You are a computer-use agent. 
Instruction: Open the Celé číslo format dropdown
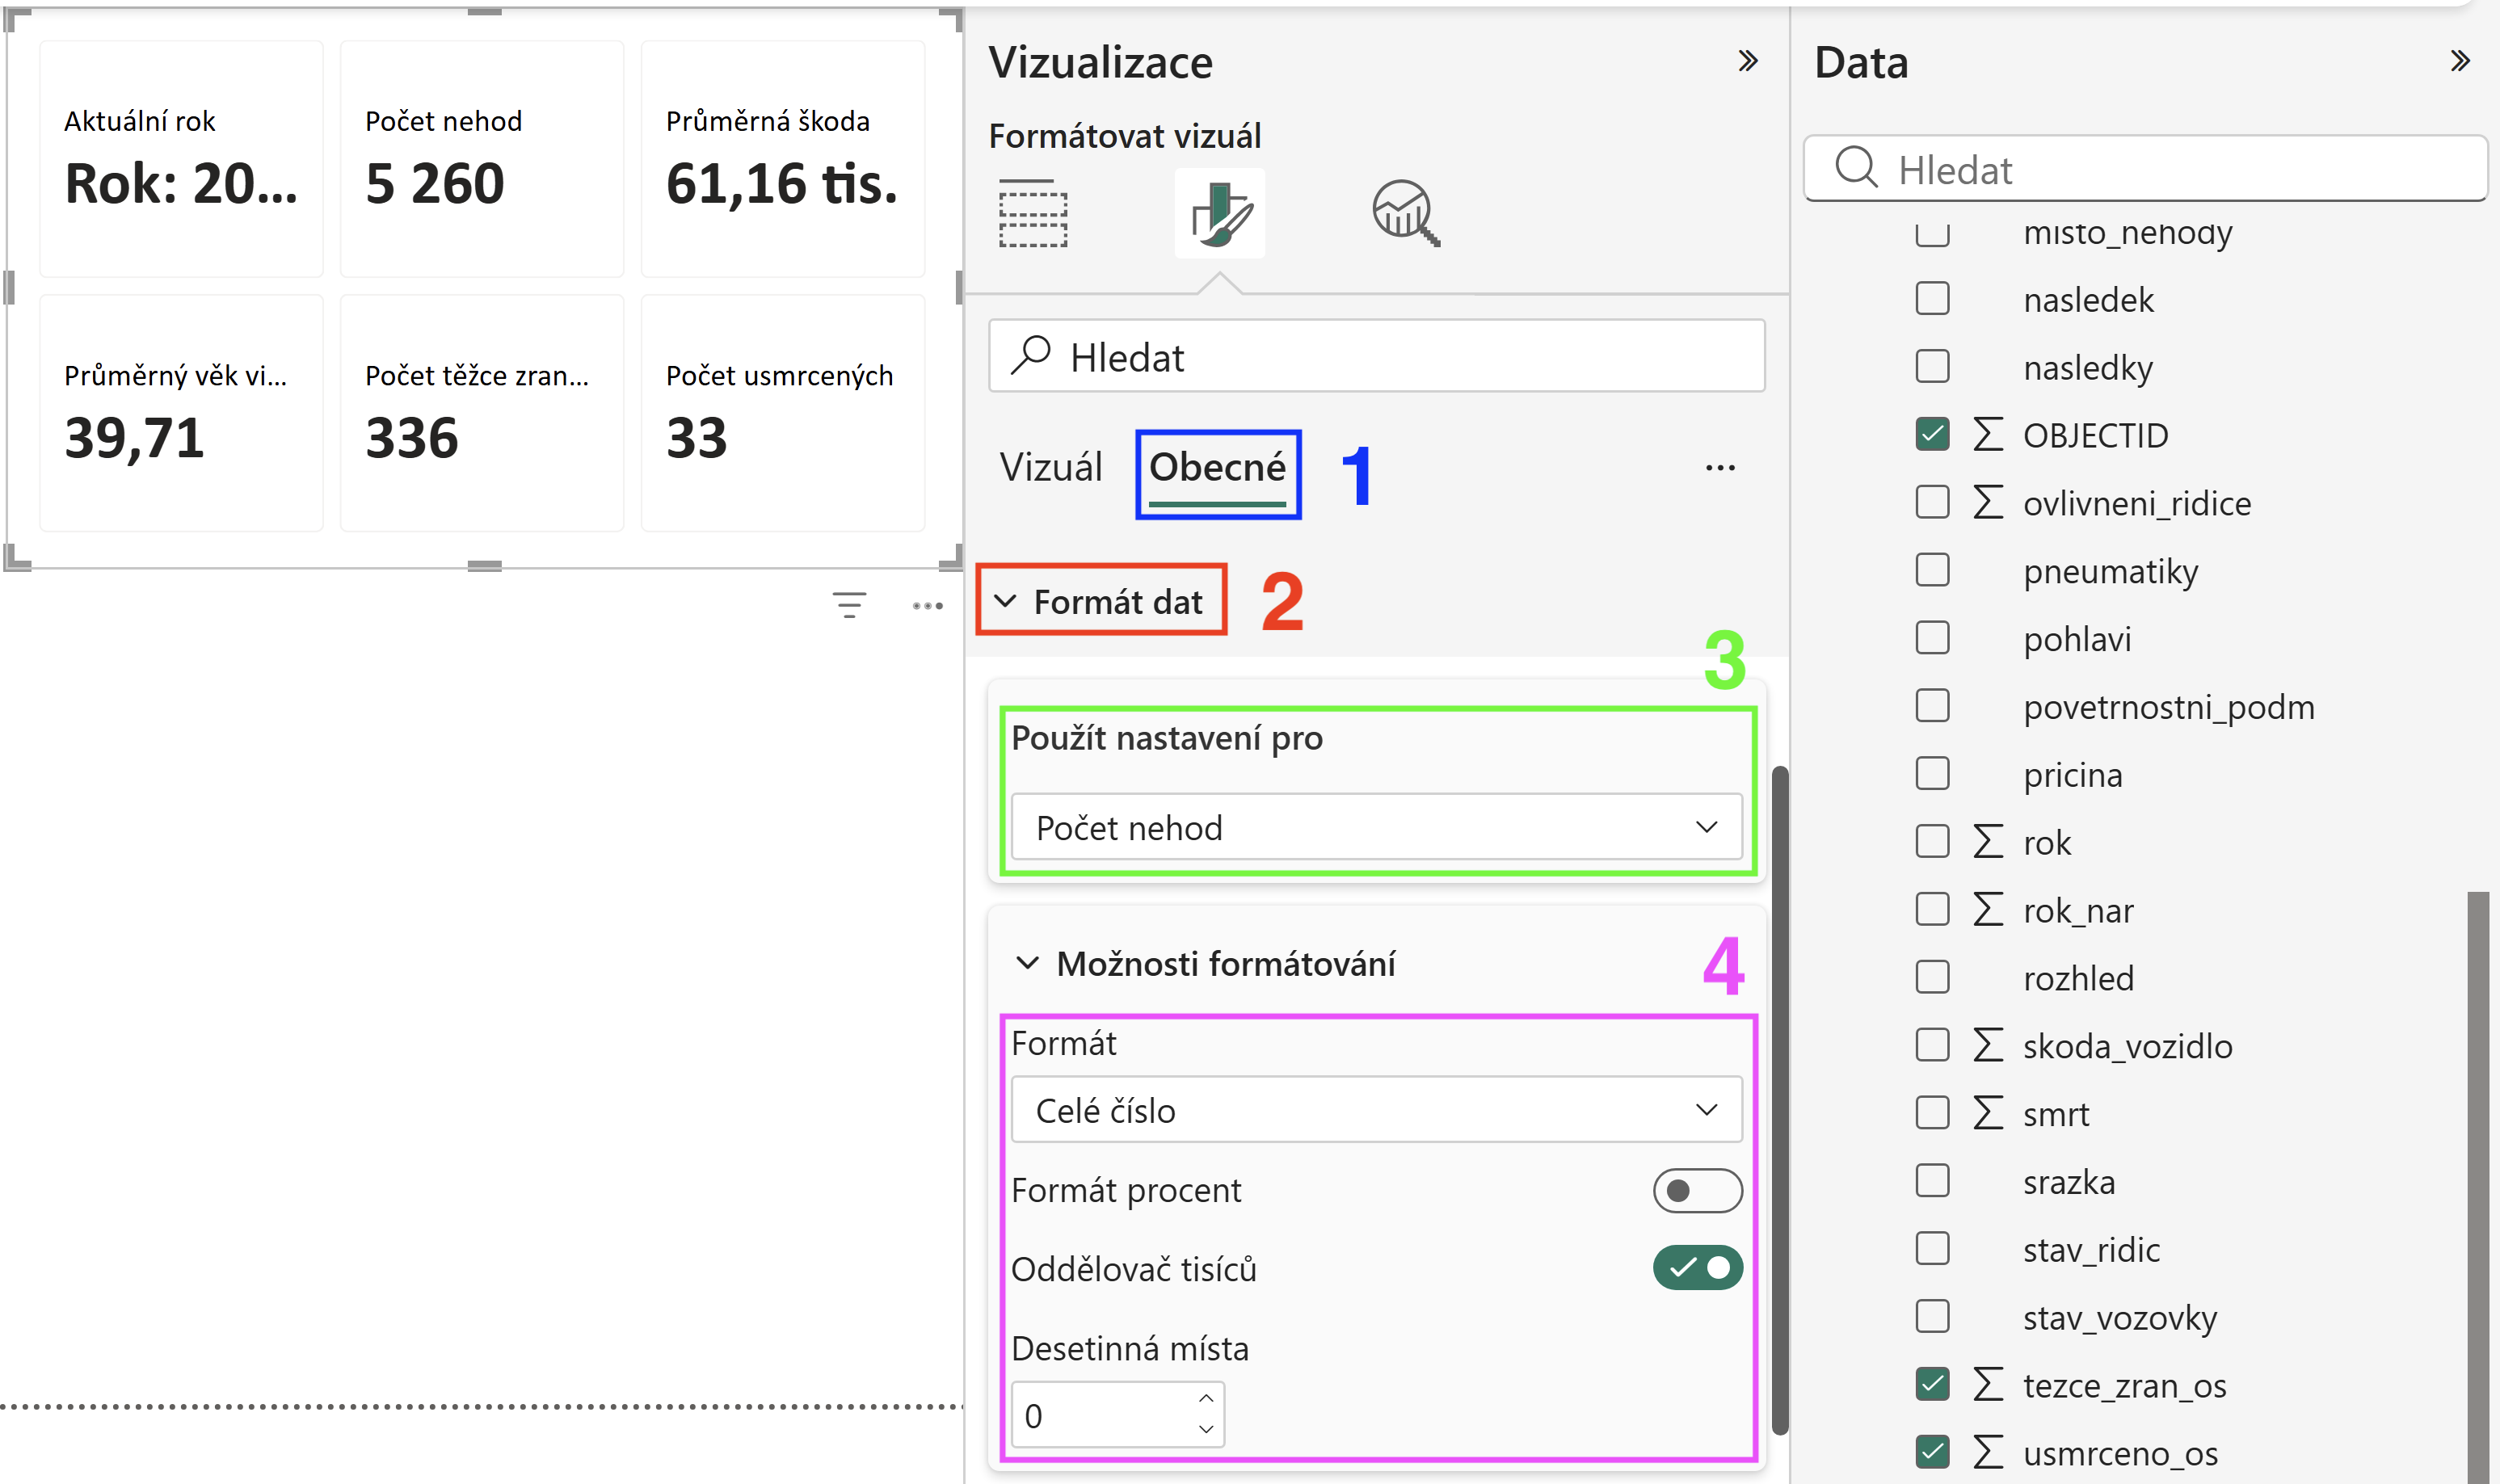coord(1376,1110)
